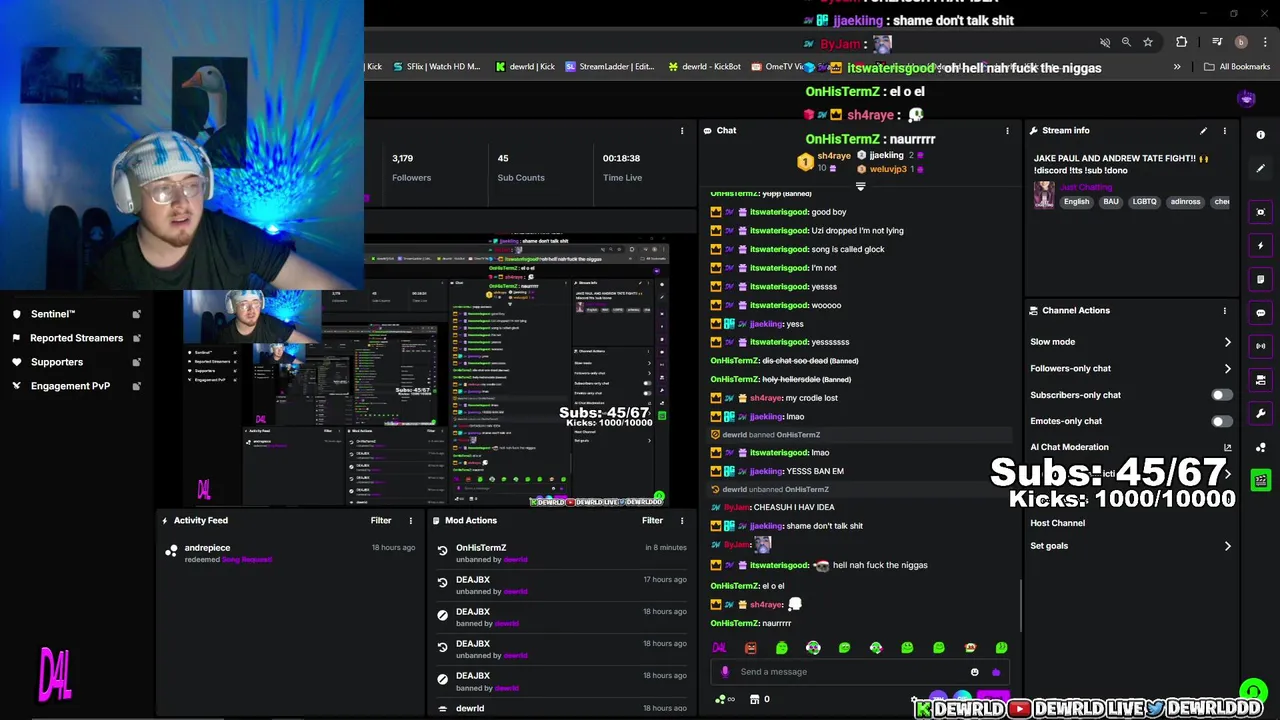1280x720 pixels.
Task: Click Host Channel action
Action: pos(1057,523)
